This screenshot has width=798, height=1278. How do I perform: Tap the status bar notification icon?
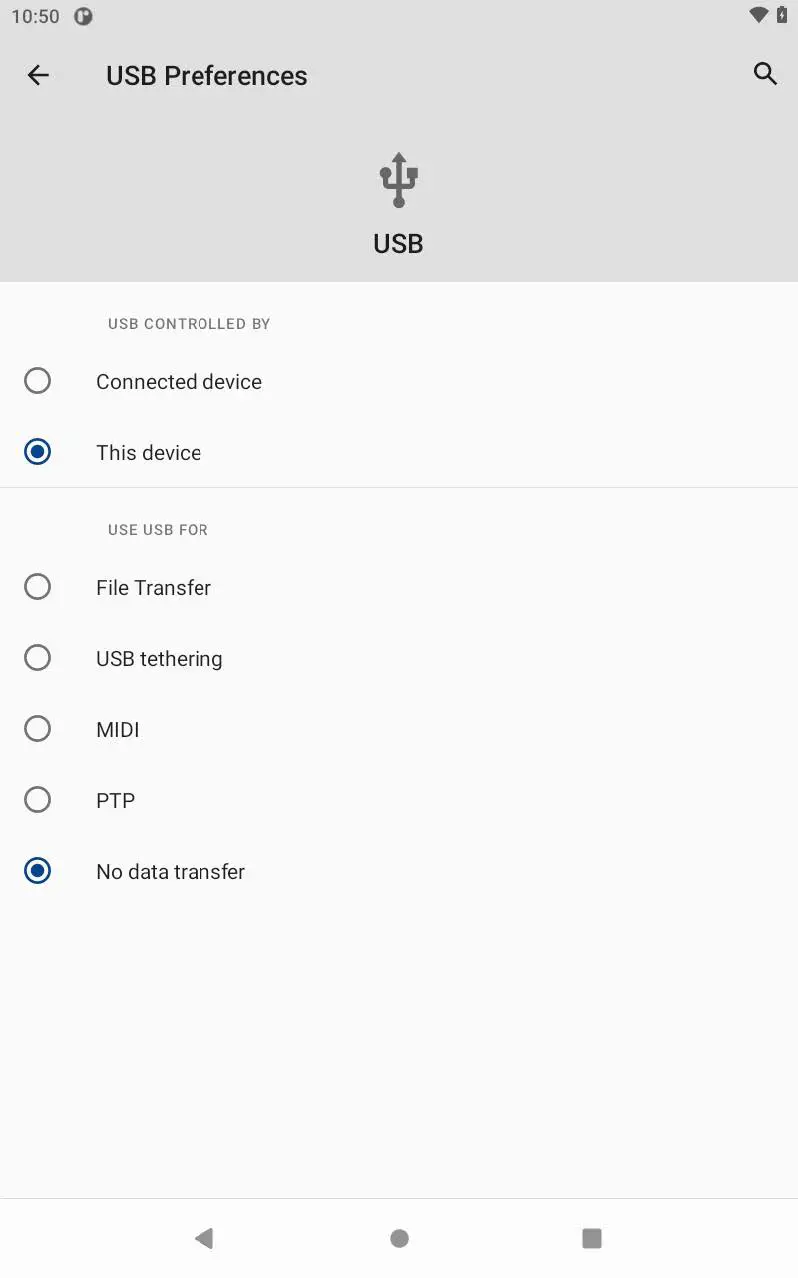click(x=84, y=16)
